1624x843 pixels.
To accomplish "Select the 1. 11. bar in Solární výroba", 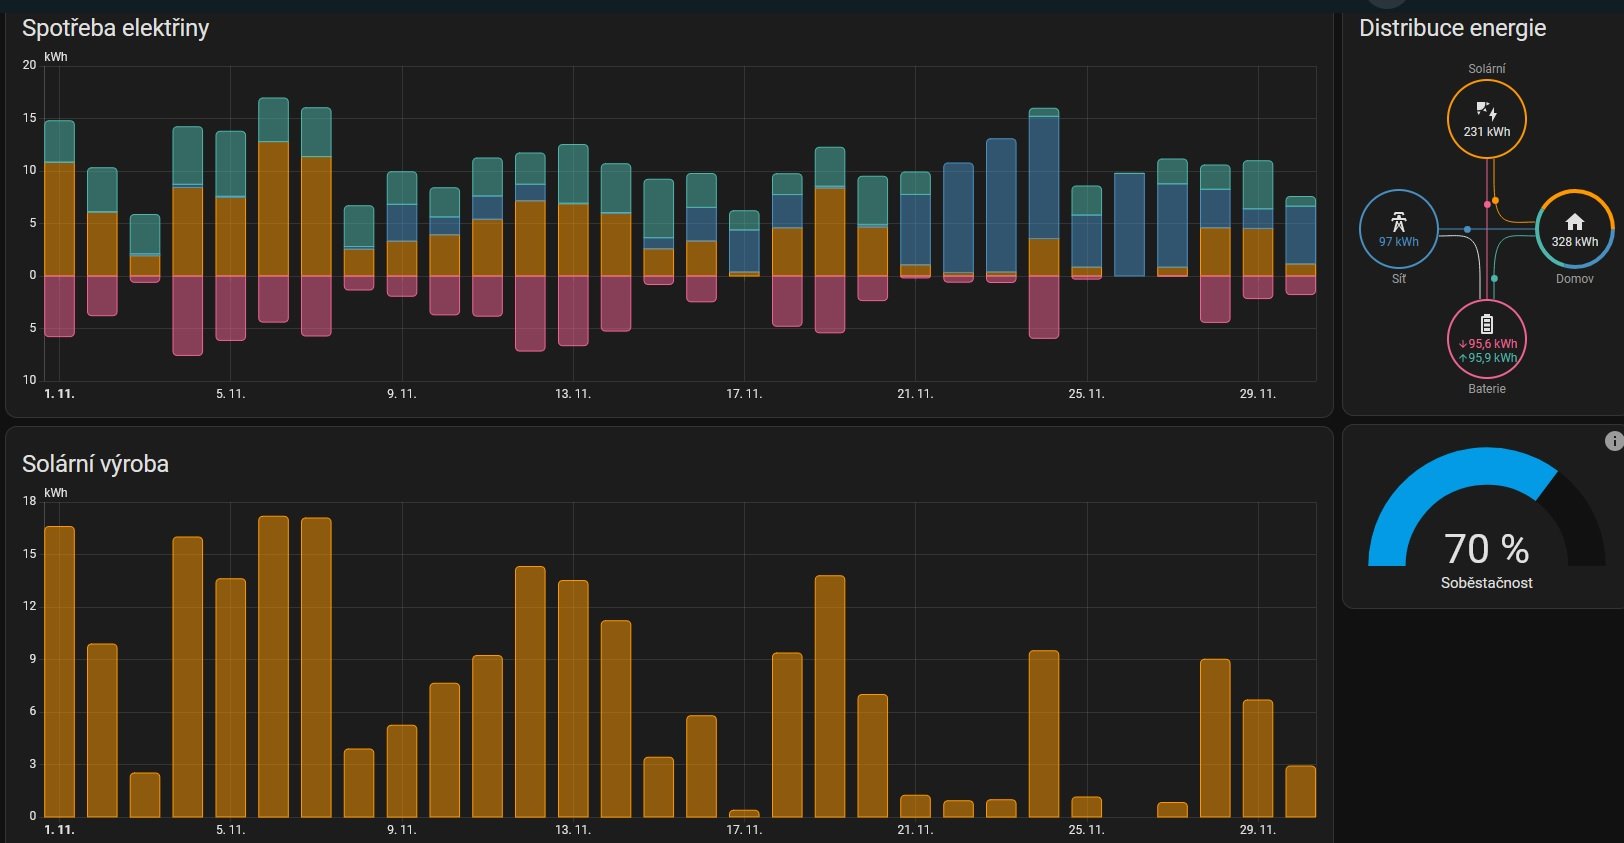I will tap(59, 670).
